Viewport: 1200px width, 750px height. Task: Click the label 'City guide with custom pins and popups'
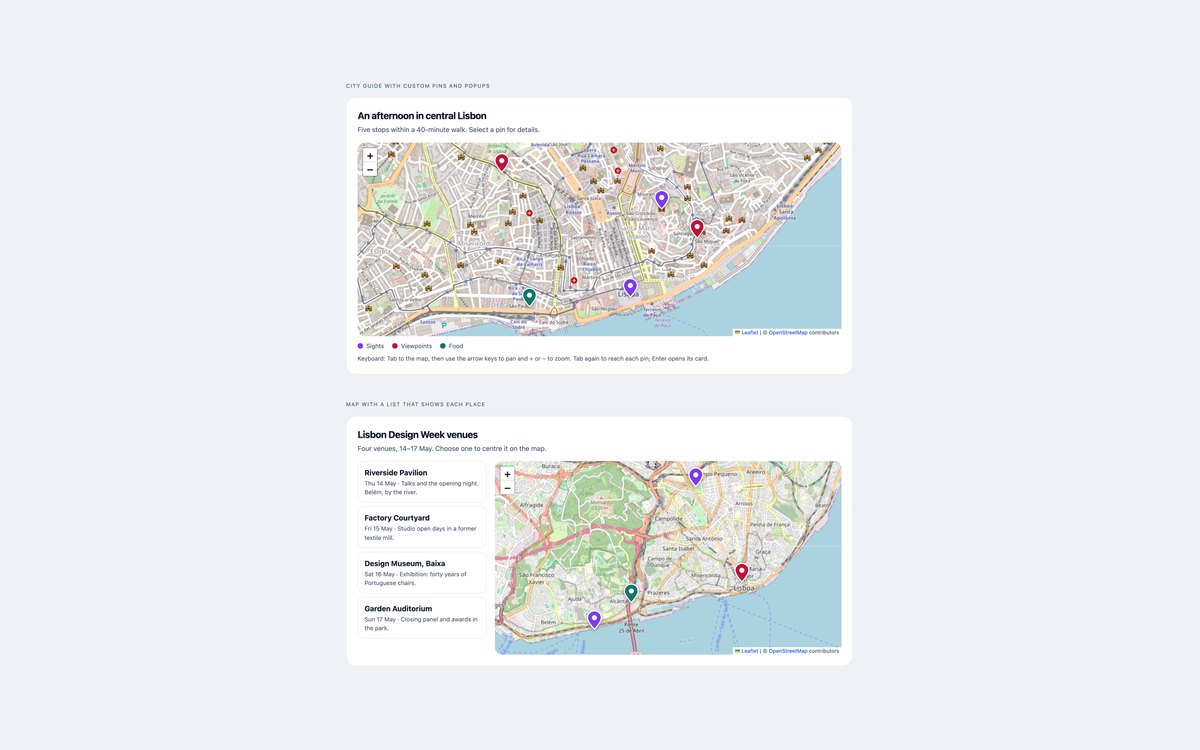click(x=418, y=86)
